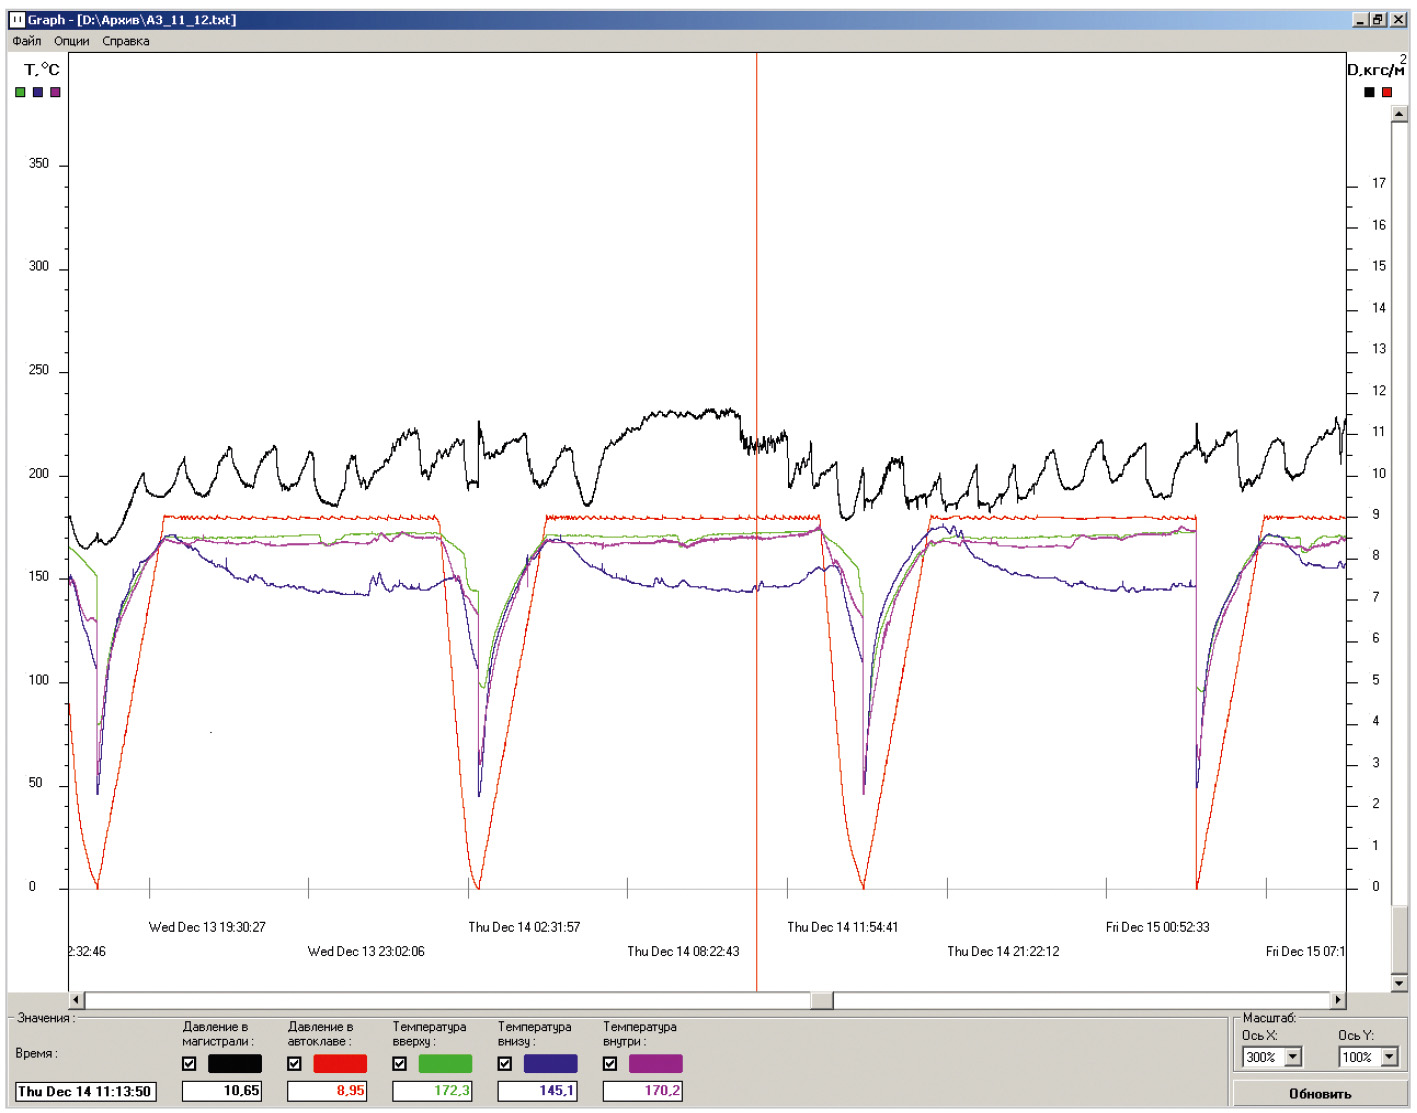
Task: Click the Обновить button
Action: pyautogui.click(x=1320, y=1094)
